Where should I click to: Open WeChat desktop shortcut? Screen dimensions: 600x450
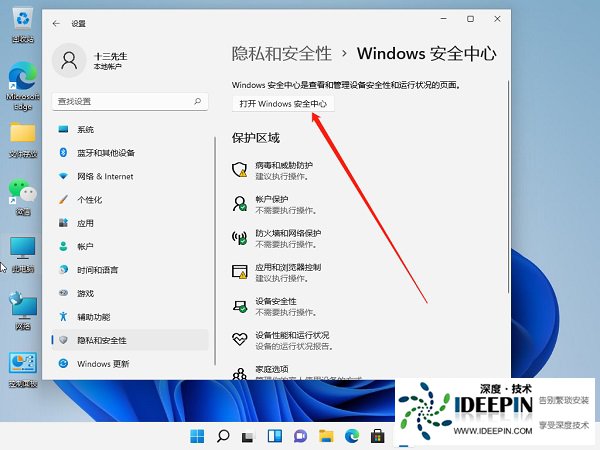23,197
